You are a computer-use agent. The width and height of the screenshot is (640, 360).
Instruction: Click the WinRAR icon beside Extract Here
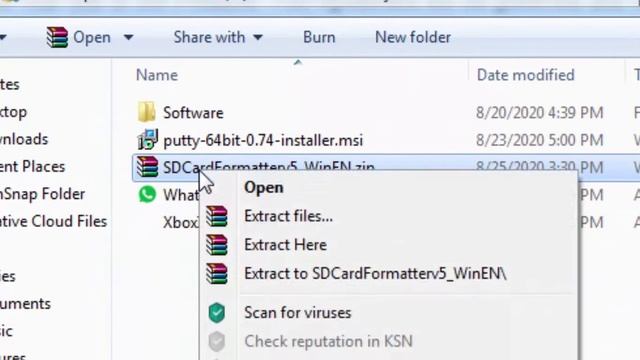[x=217, y=245]
